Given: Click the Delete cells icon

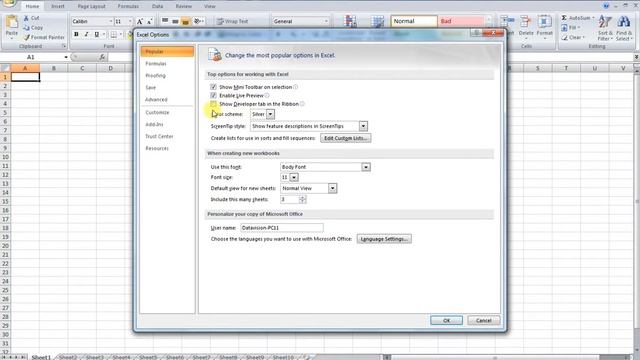Looking at the screenshot, I should click(526, 22).
